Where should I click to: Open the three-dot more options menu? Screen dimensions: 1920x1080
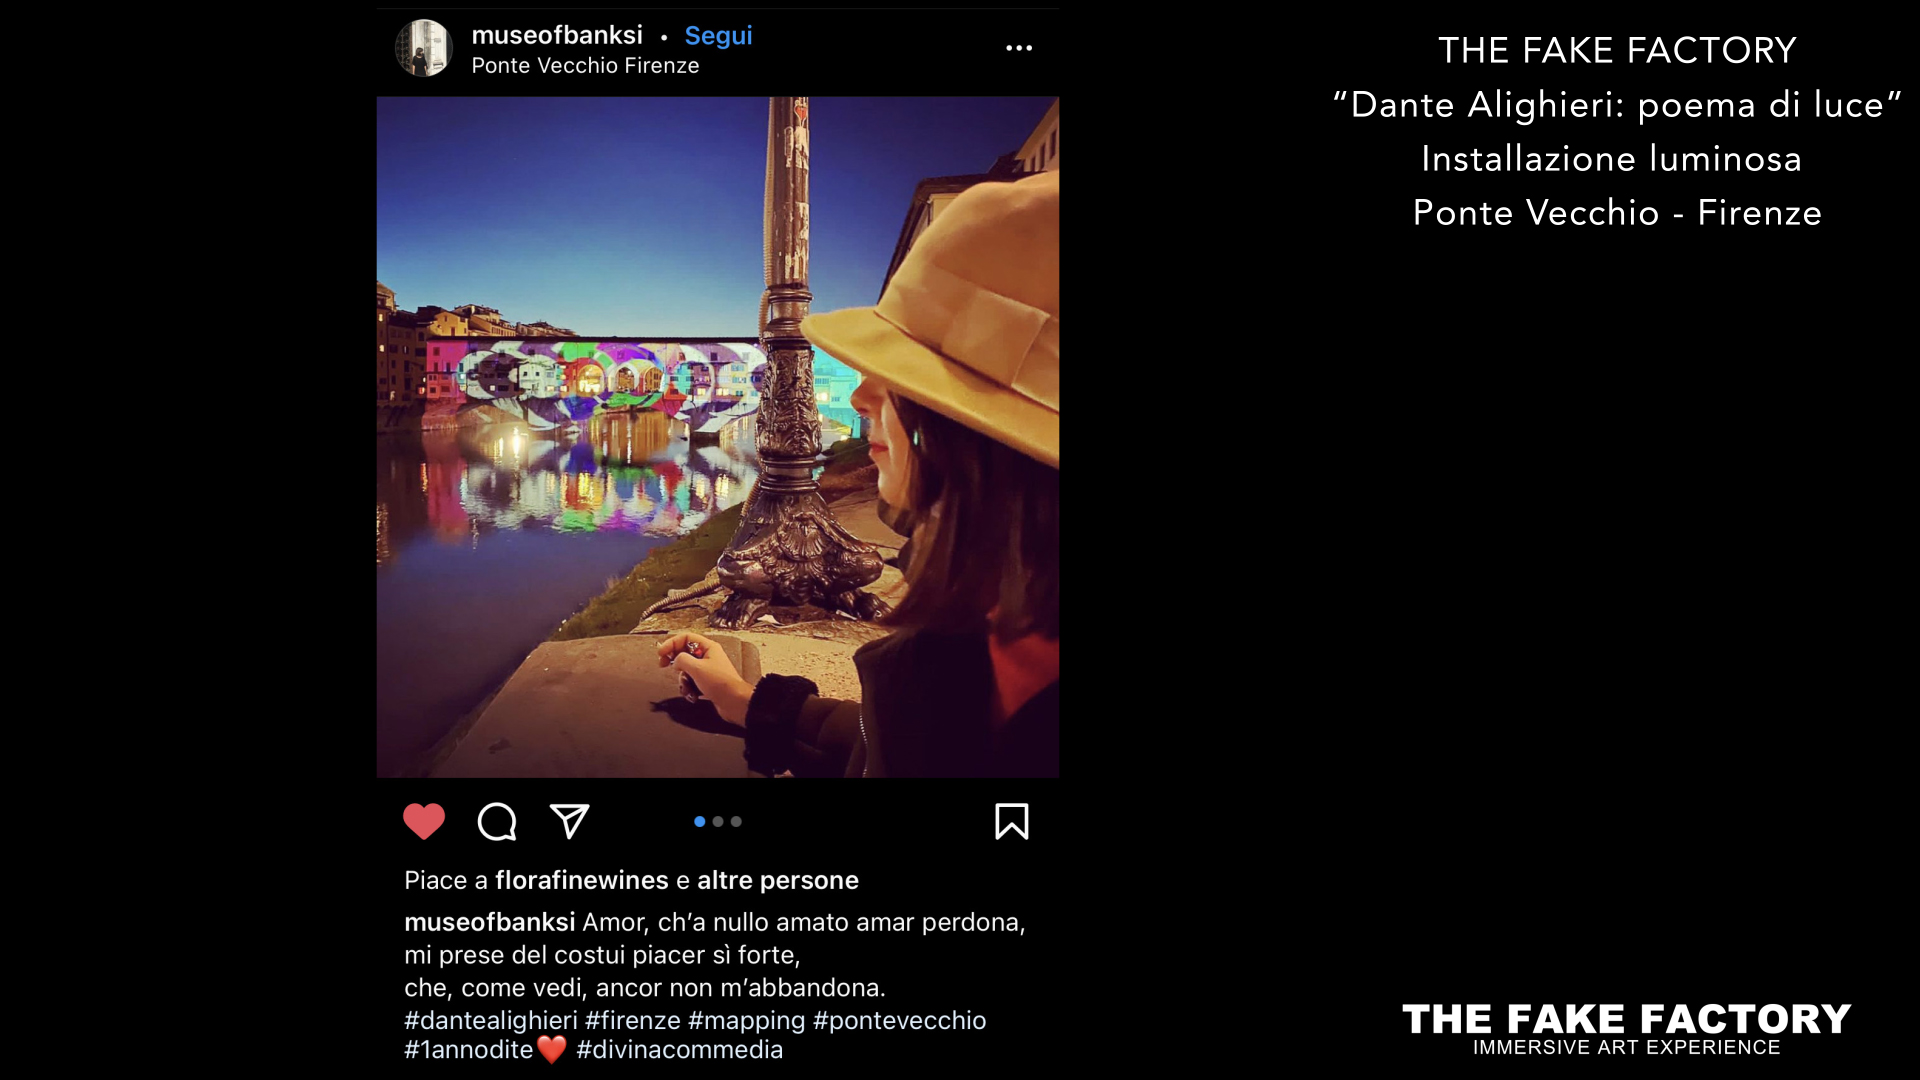click(x=1019, y=48)
